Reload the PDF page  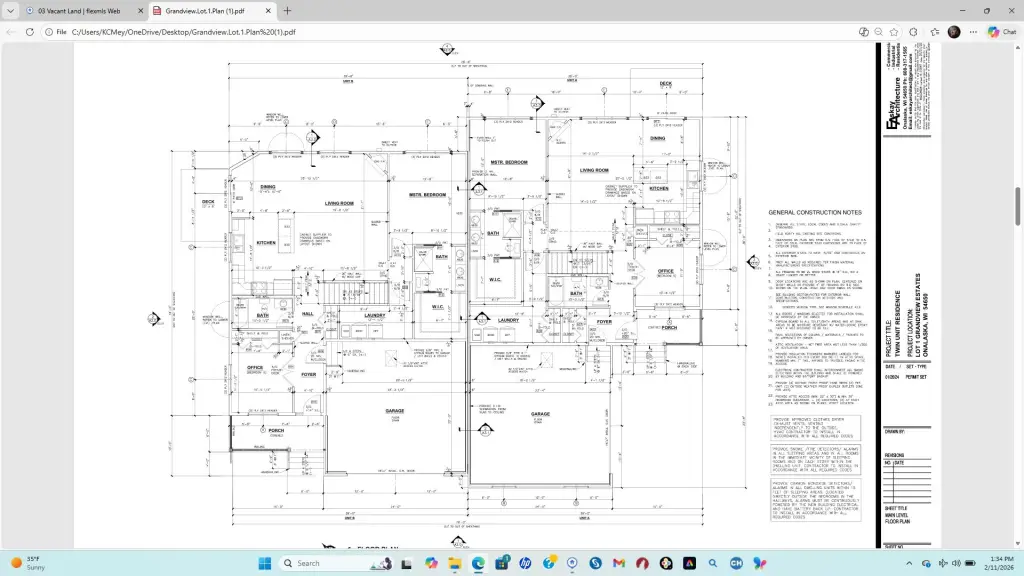coord(30,32)
